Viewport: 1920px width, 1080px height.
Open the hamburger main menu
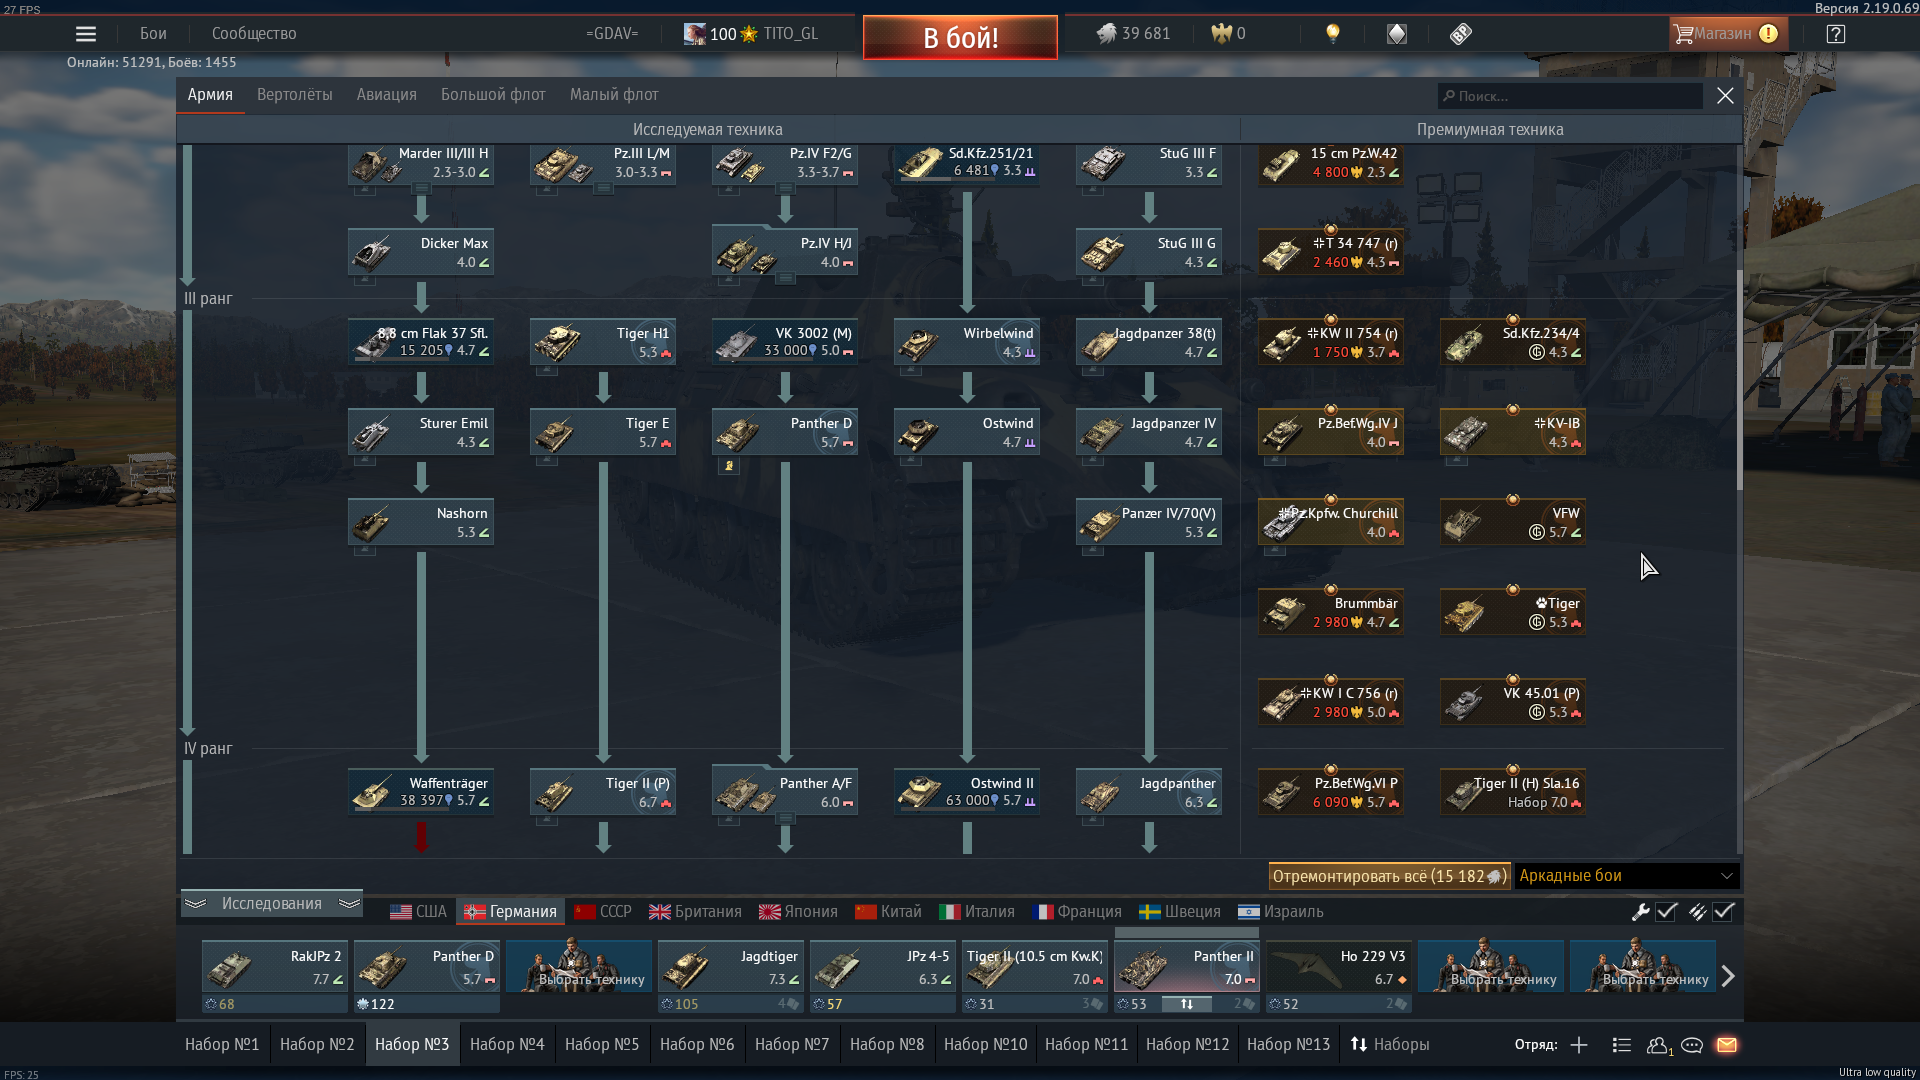pyautogui.click(x=86, y=34)
